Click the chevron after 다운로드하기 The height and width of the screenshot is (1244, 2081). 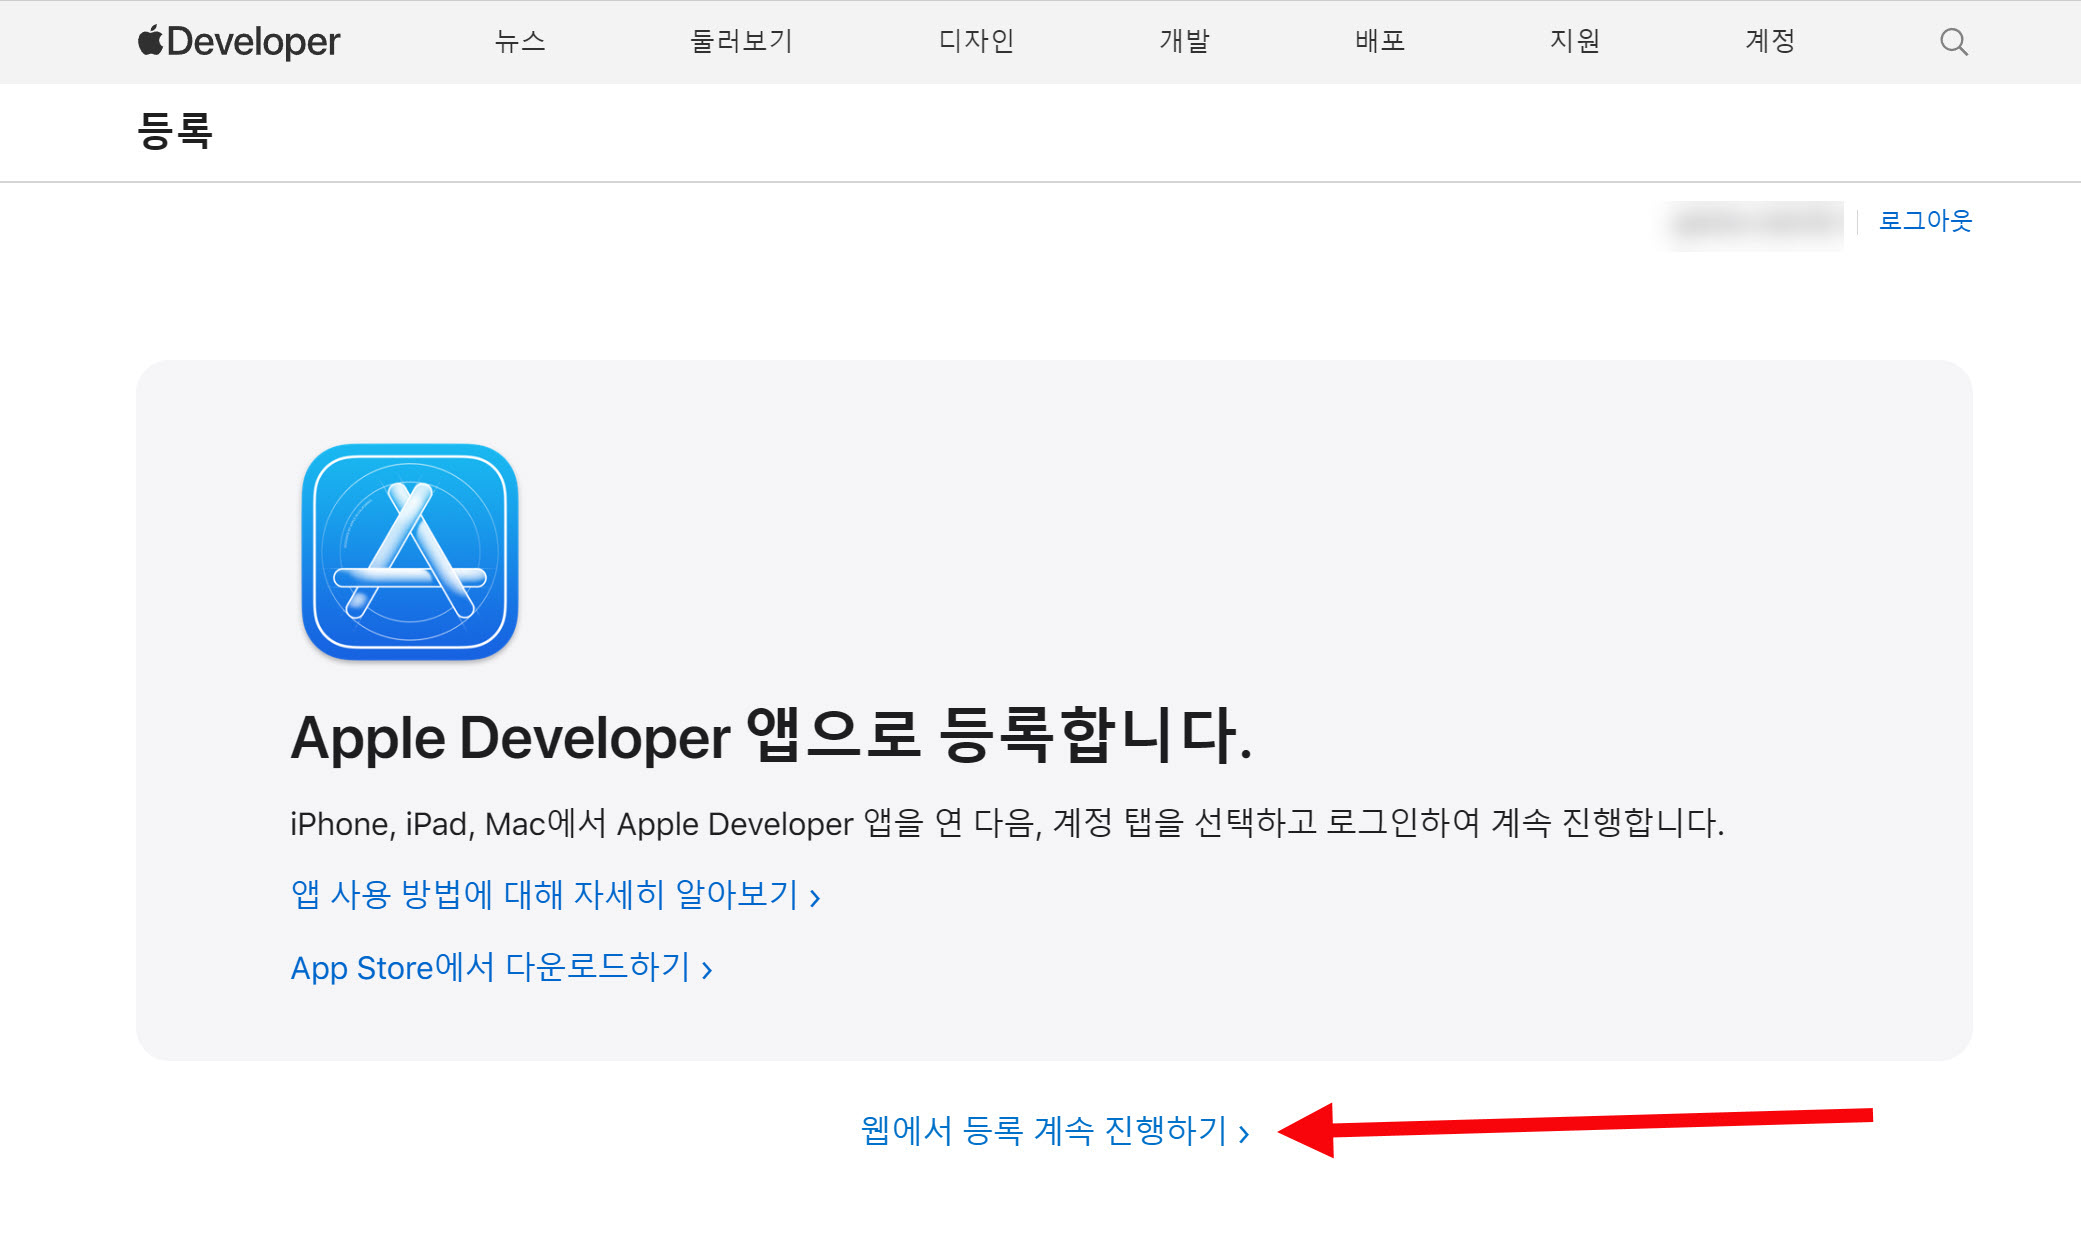[x=707, y=970]
